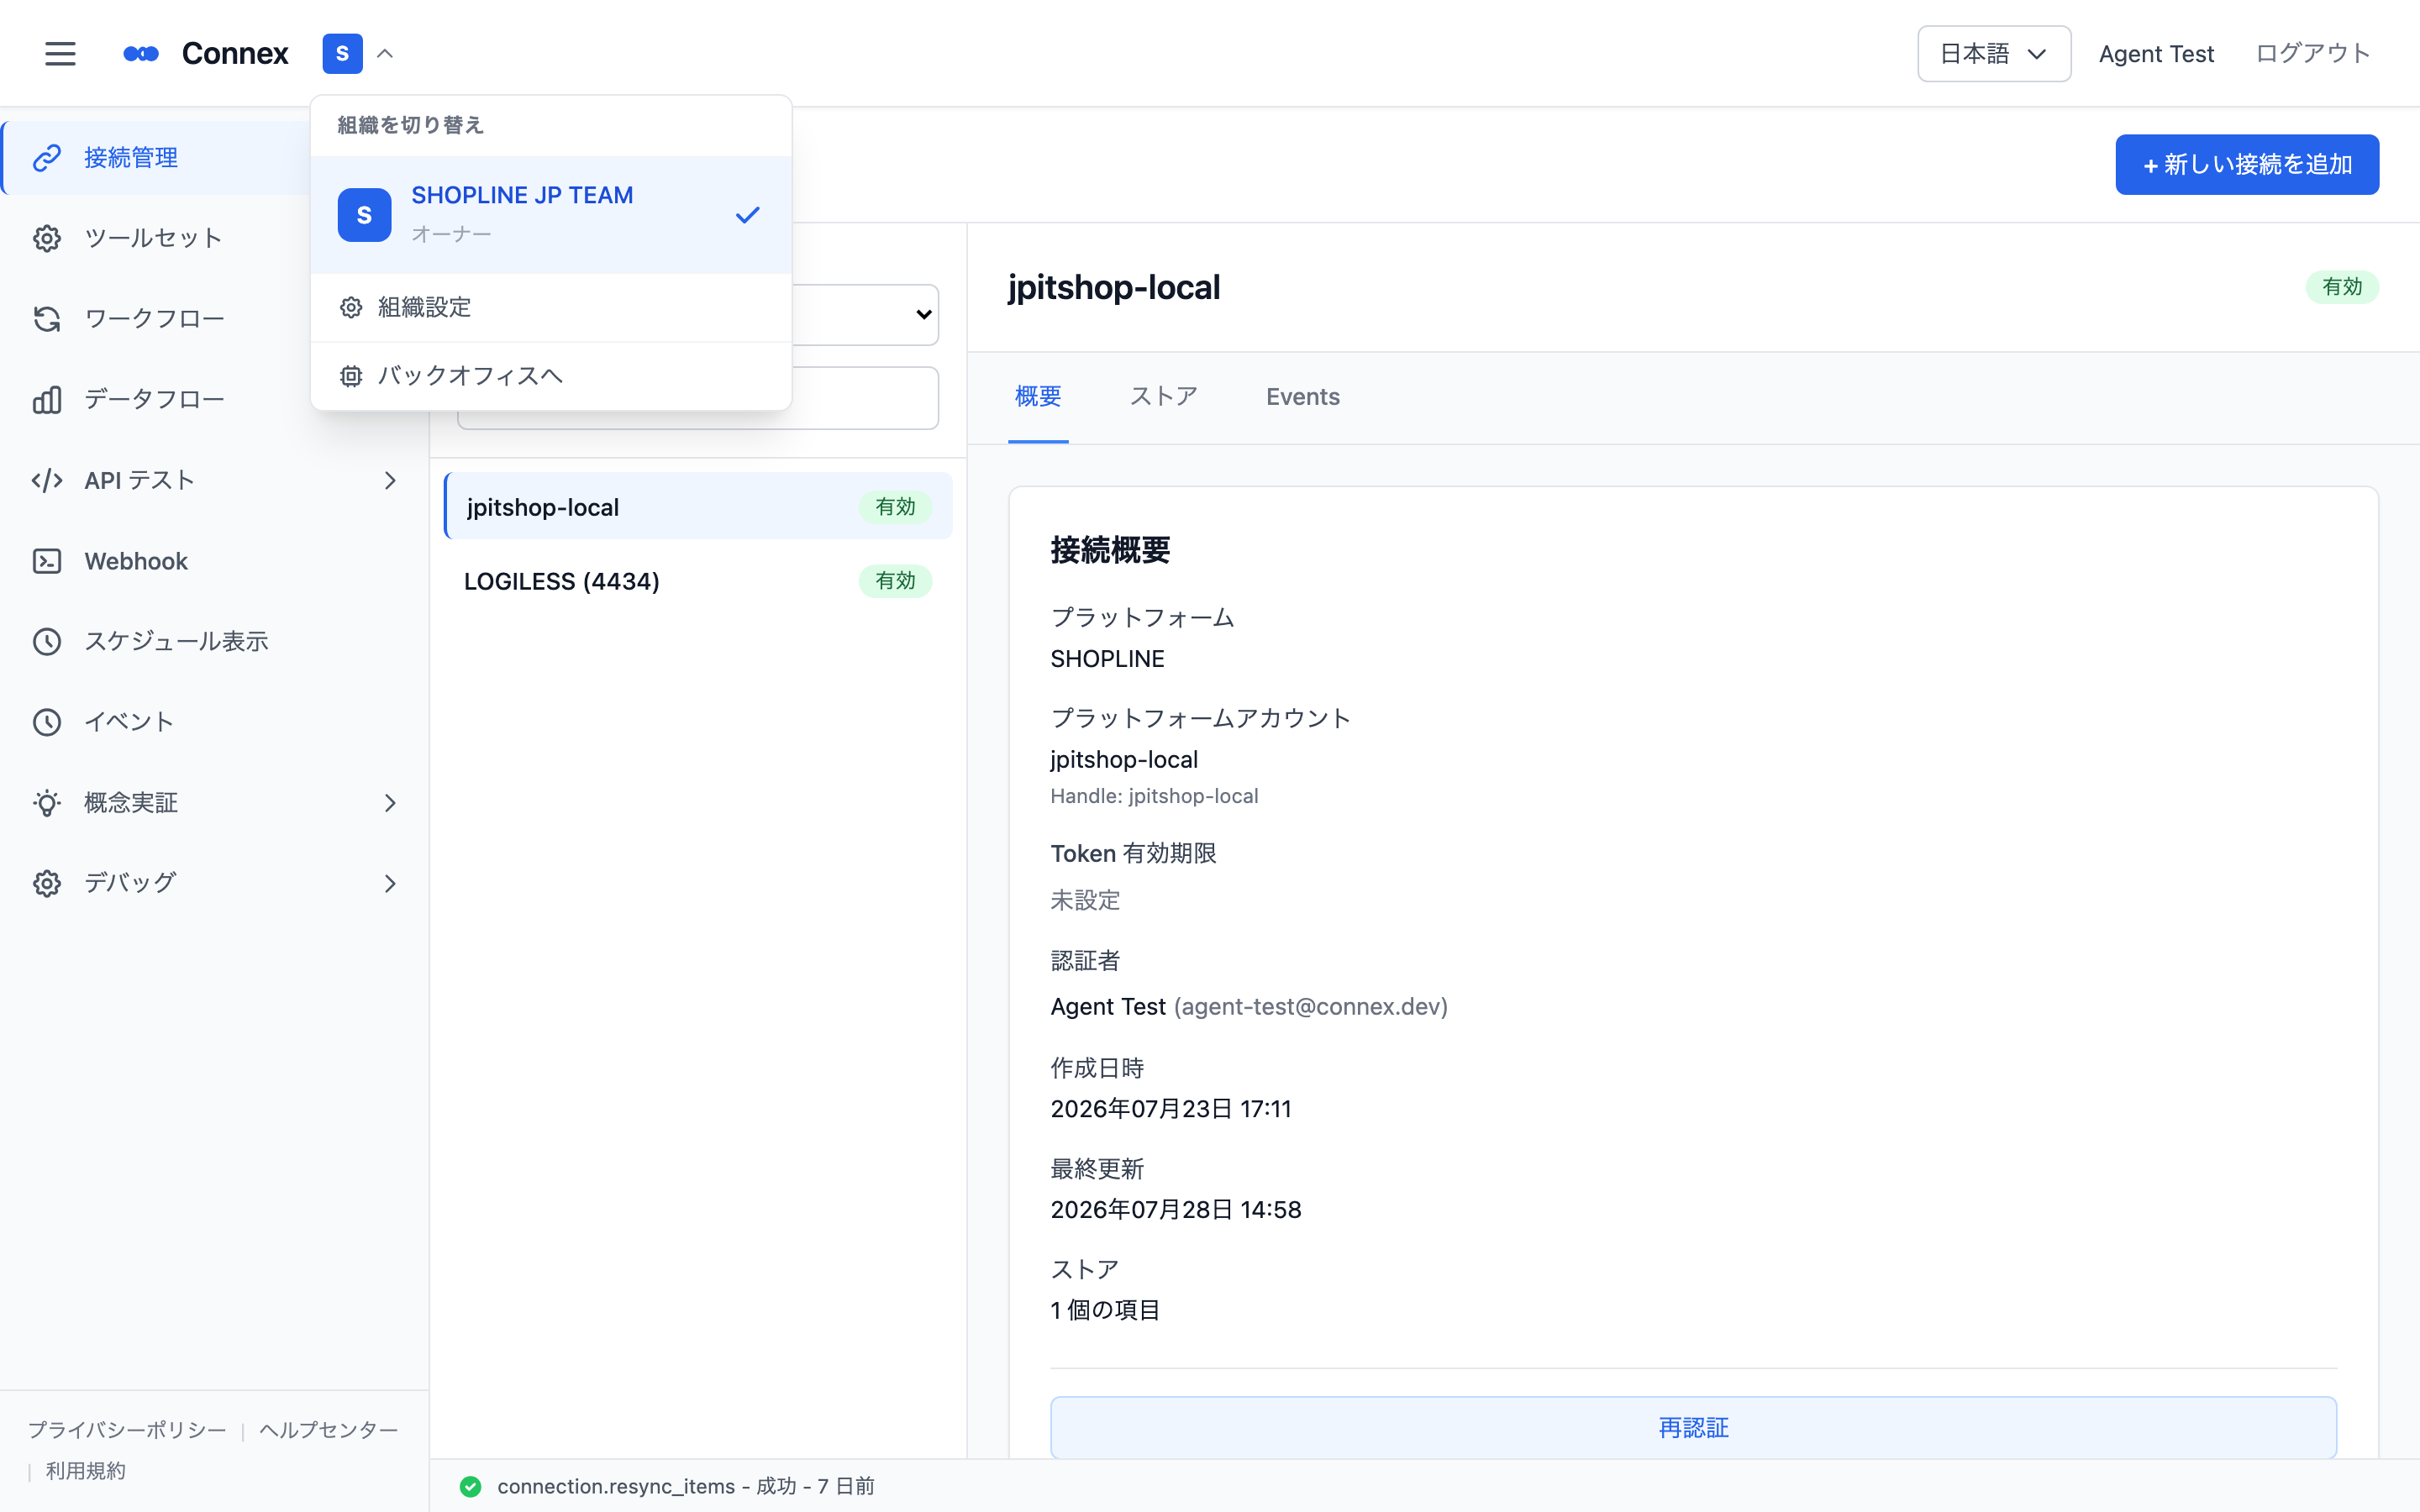This screenshot has height=1512, width=2420.
Task: Click the ワークフロー refresh icon
Action: tap(47, 319)
